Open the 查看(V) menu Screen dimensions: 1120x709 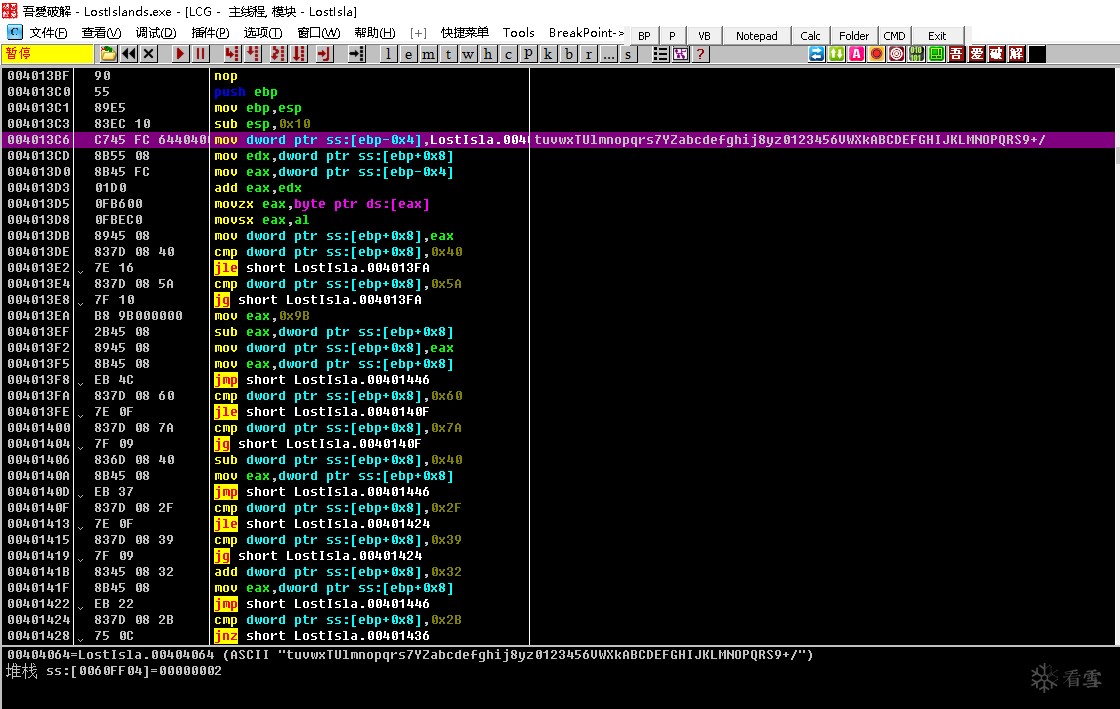click(101, 33)
